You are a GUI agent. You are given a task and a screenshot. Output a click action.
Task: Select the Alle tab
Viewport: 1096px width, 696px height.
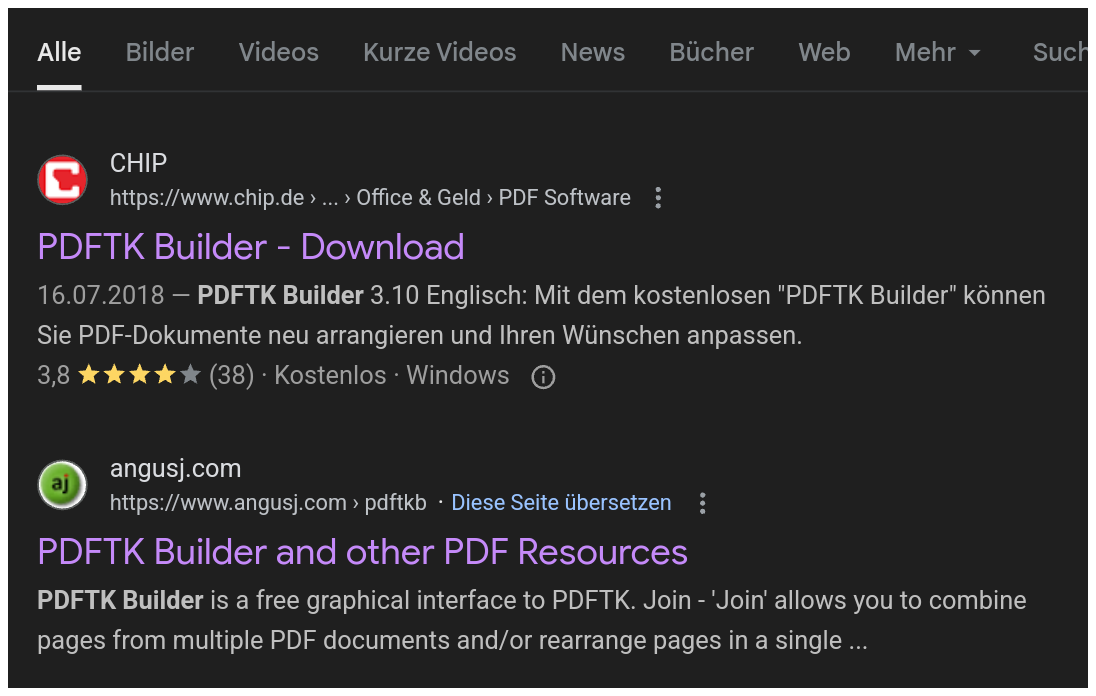pos(59,52)
